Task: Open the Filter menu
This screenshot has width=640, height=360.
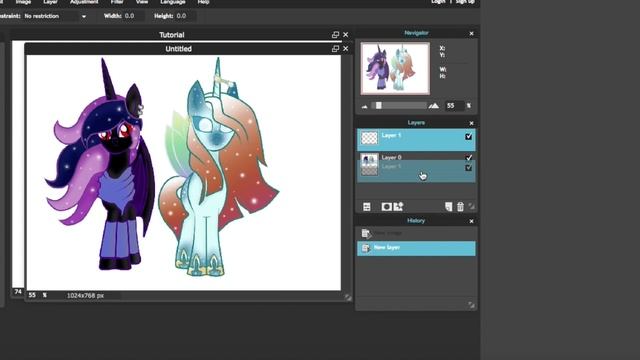Action: (x=117, y=2)
